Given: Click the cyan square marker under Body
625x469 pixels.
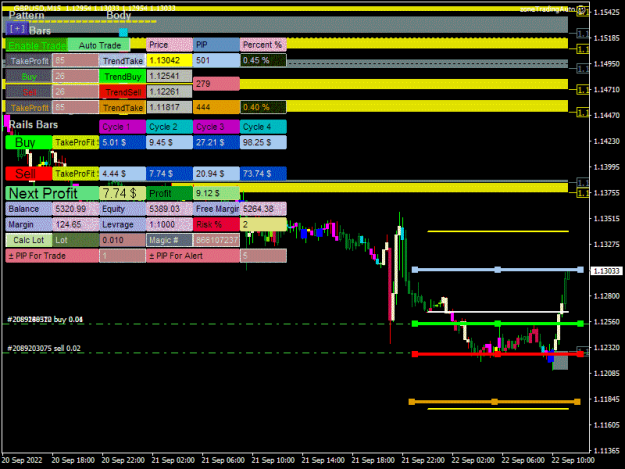Looking at the screenshot, I should pyautogui.click(x=123, y=32).
